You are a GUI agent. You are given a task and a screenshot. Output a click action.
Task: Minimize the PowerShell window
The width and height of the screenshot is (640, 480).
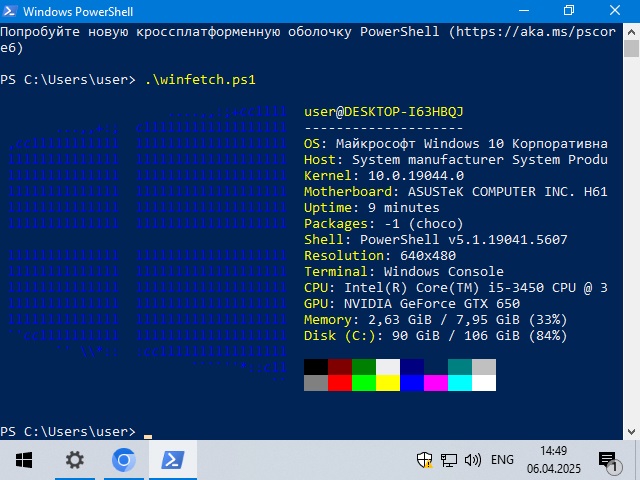tap(524, 11)
